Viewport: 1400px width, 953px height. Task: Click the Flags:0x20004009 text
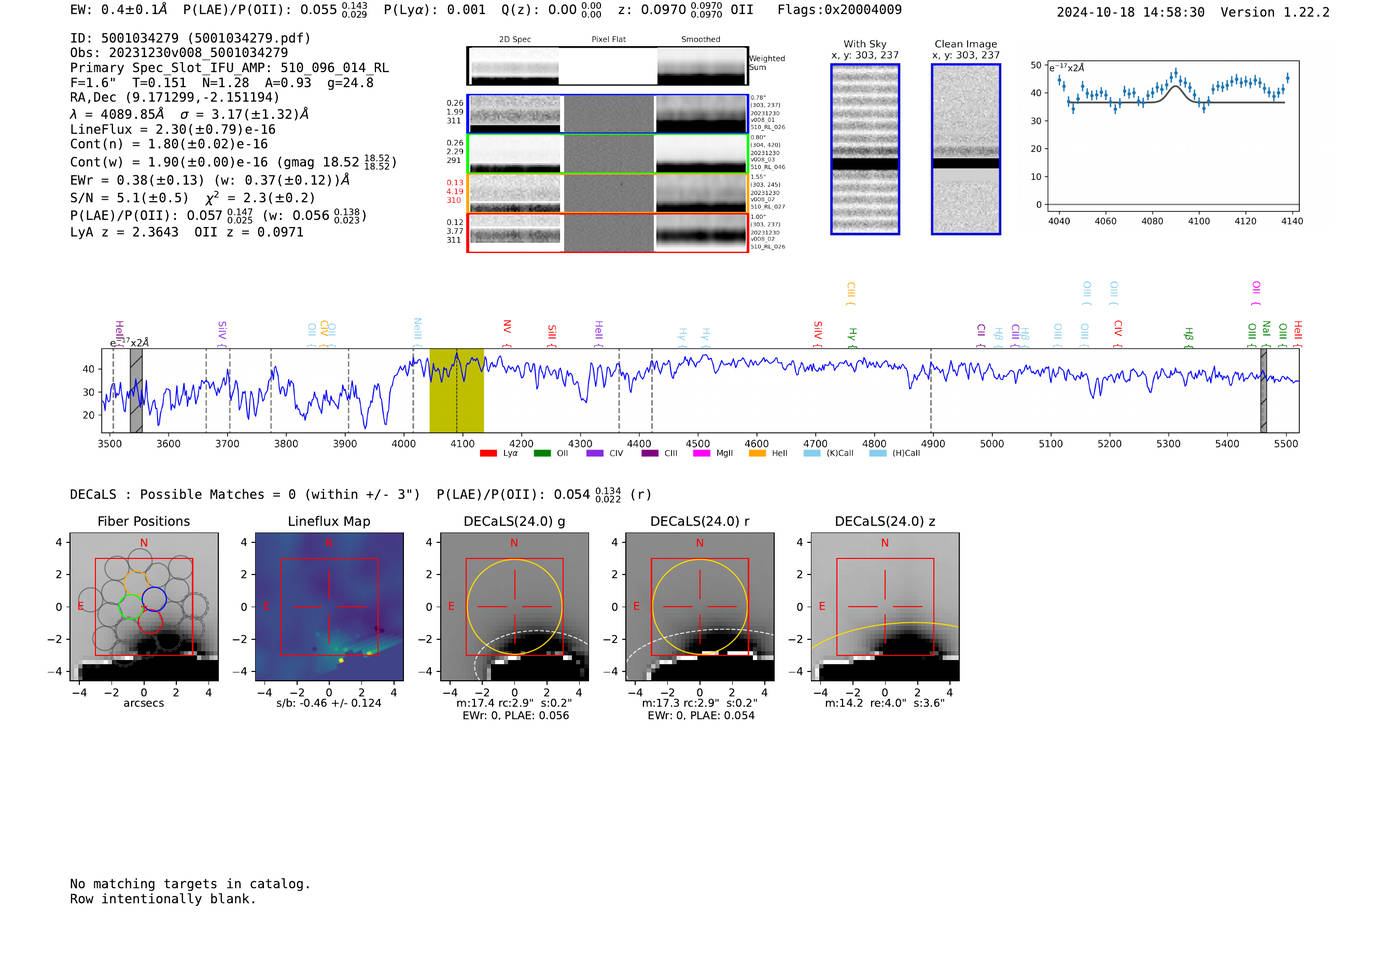tap(840, 10)
